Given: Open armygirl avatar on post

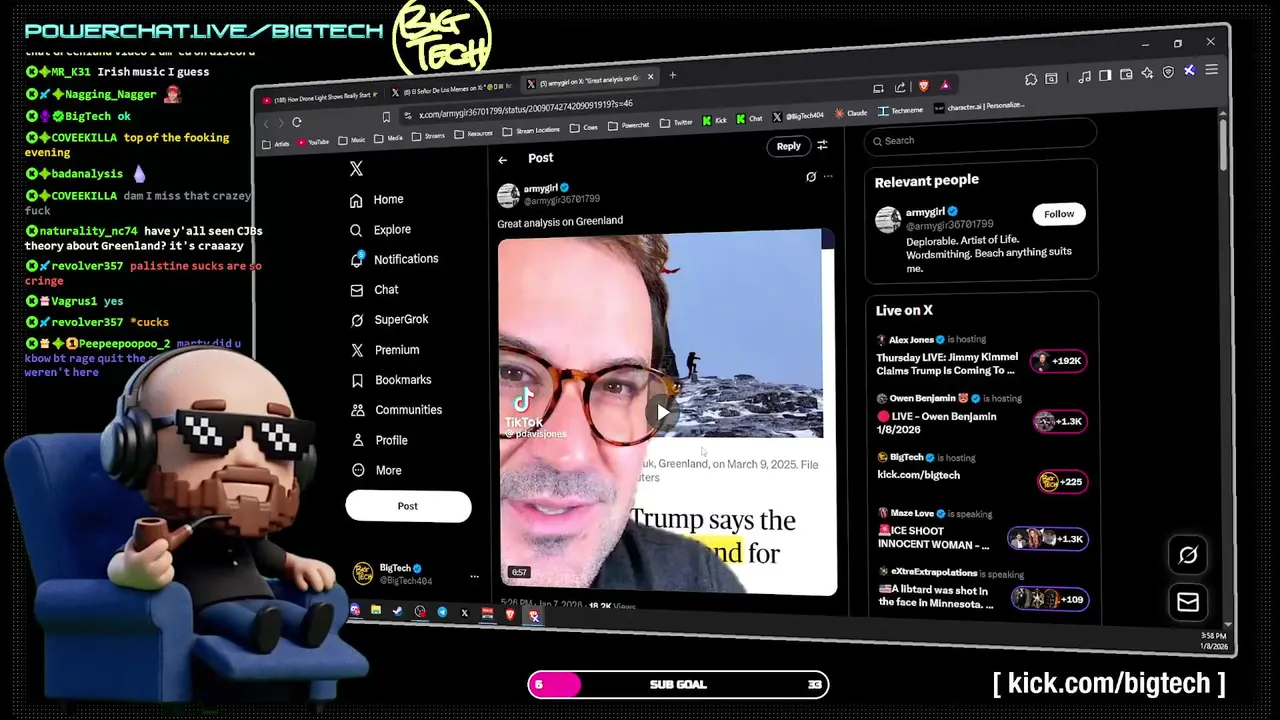Looking at the screenshot, I should pyautogui.click(x=508, y=195).
